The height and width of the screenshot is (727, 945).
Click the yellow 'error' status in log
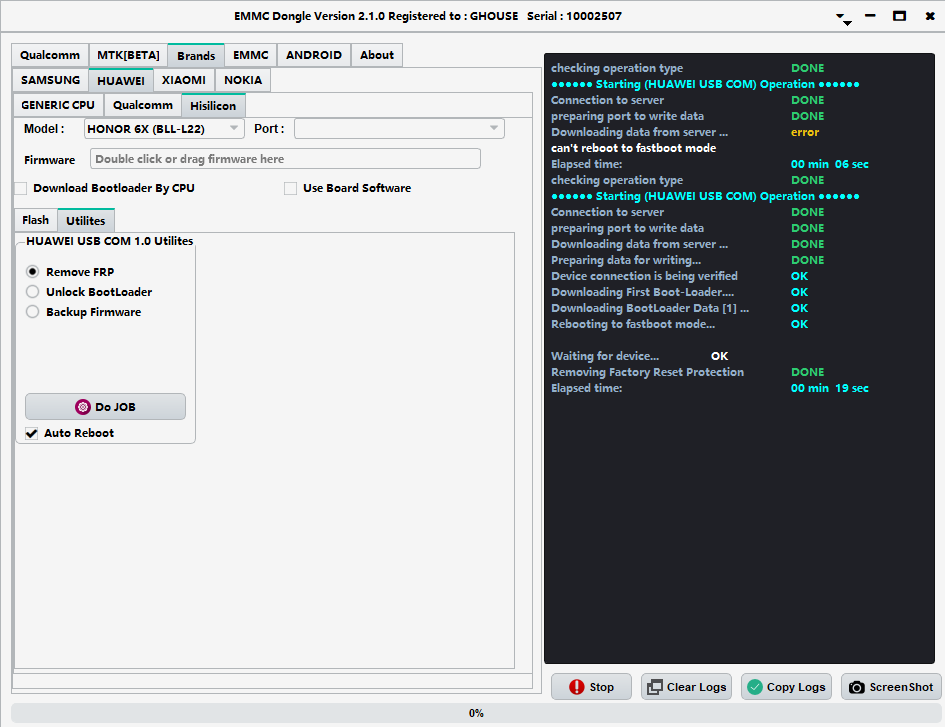click(x=805, y=132)
